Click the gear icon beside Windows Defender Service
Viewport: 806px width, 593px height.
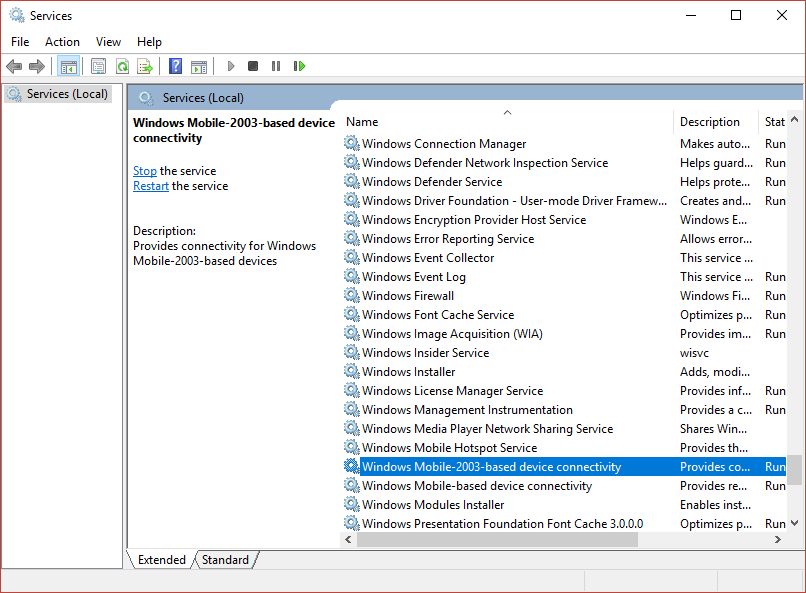pos(352,181)
